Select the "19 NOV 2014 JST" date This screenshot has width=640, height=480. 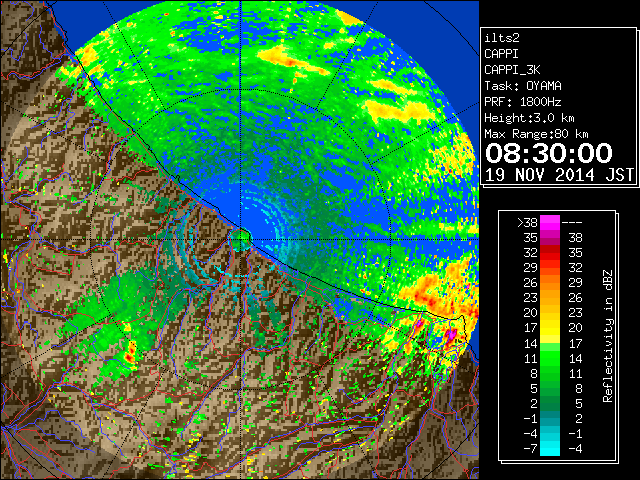[x=559, y=175]
